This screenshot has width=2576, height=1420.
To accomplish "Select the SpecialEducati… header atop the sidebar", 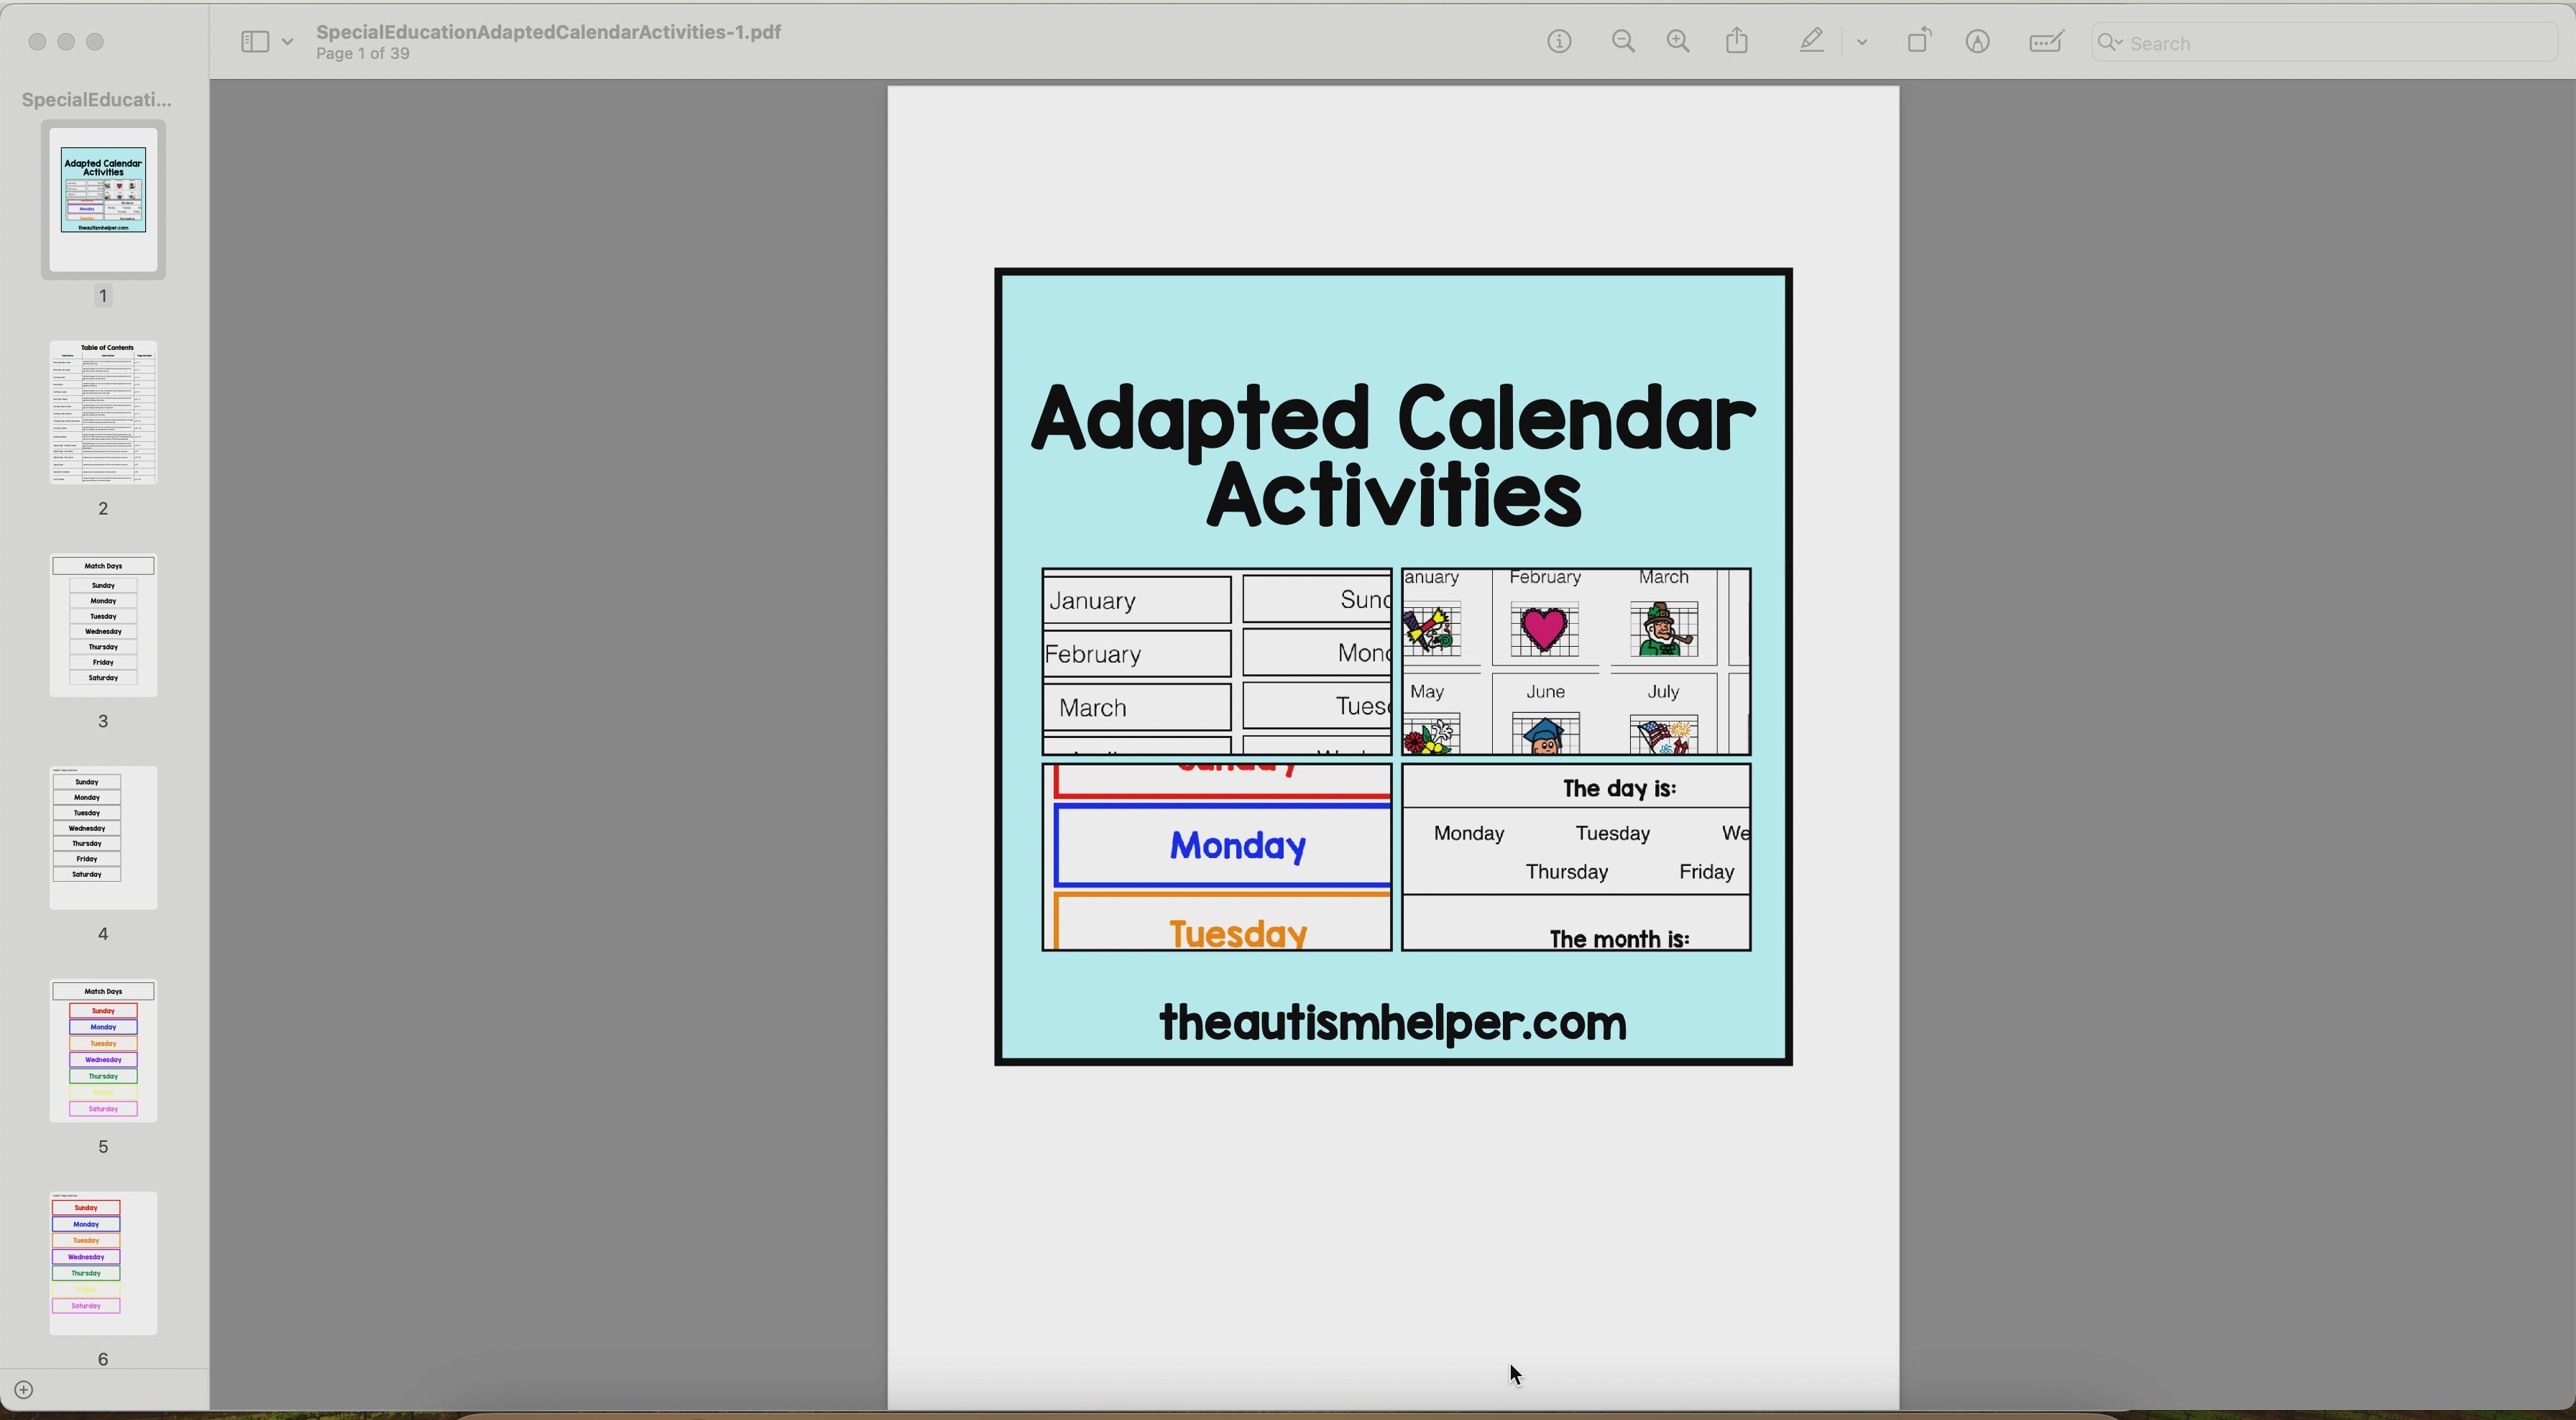I will click(95, 99).
